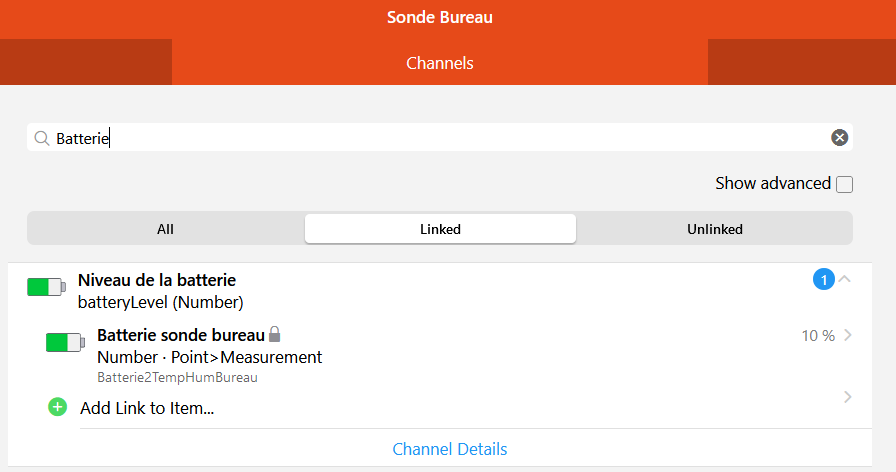
Task: Open the Channels tab
Action: coord(440,62)
